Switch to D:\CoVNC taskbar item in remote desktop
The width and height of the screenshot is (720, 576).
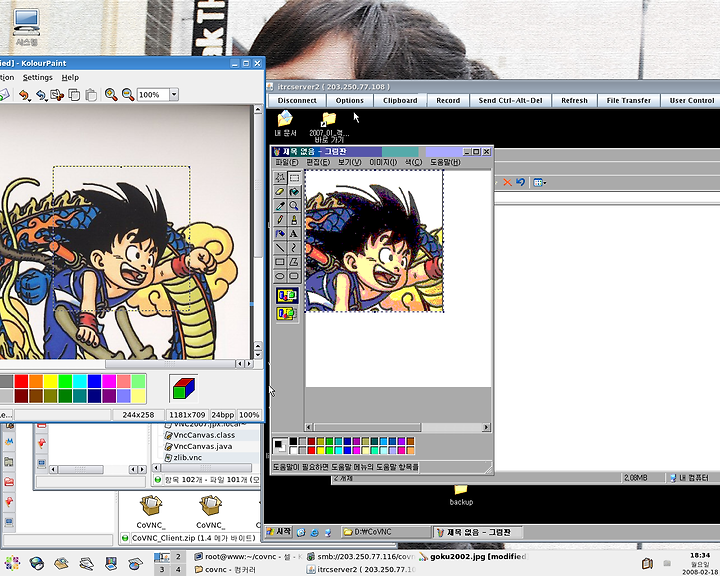pyautogui.click(x=386, y=532)
